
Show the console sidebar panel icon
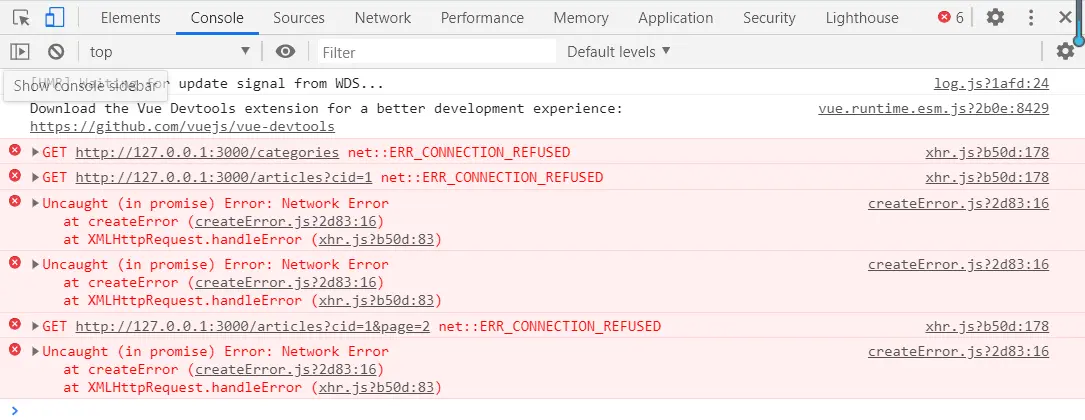pyautogui.click(x=20, y=52)
